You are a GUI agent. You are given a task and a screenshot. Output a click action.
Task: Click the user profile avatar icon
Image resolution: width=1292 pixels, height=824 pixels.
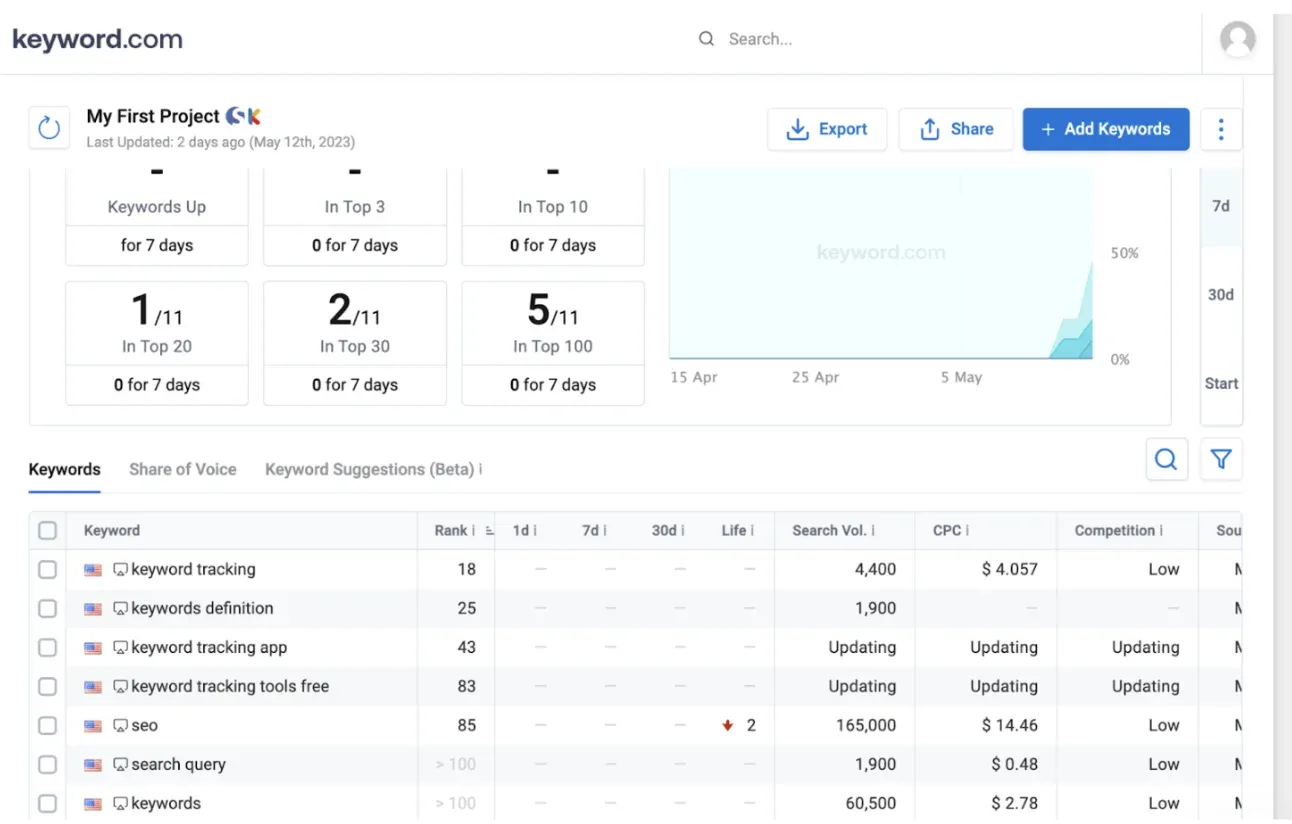point(1237,39)
